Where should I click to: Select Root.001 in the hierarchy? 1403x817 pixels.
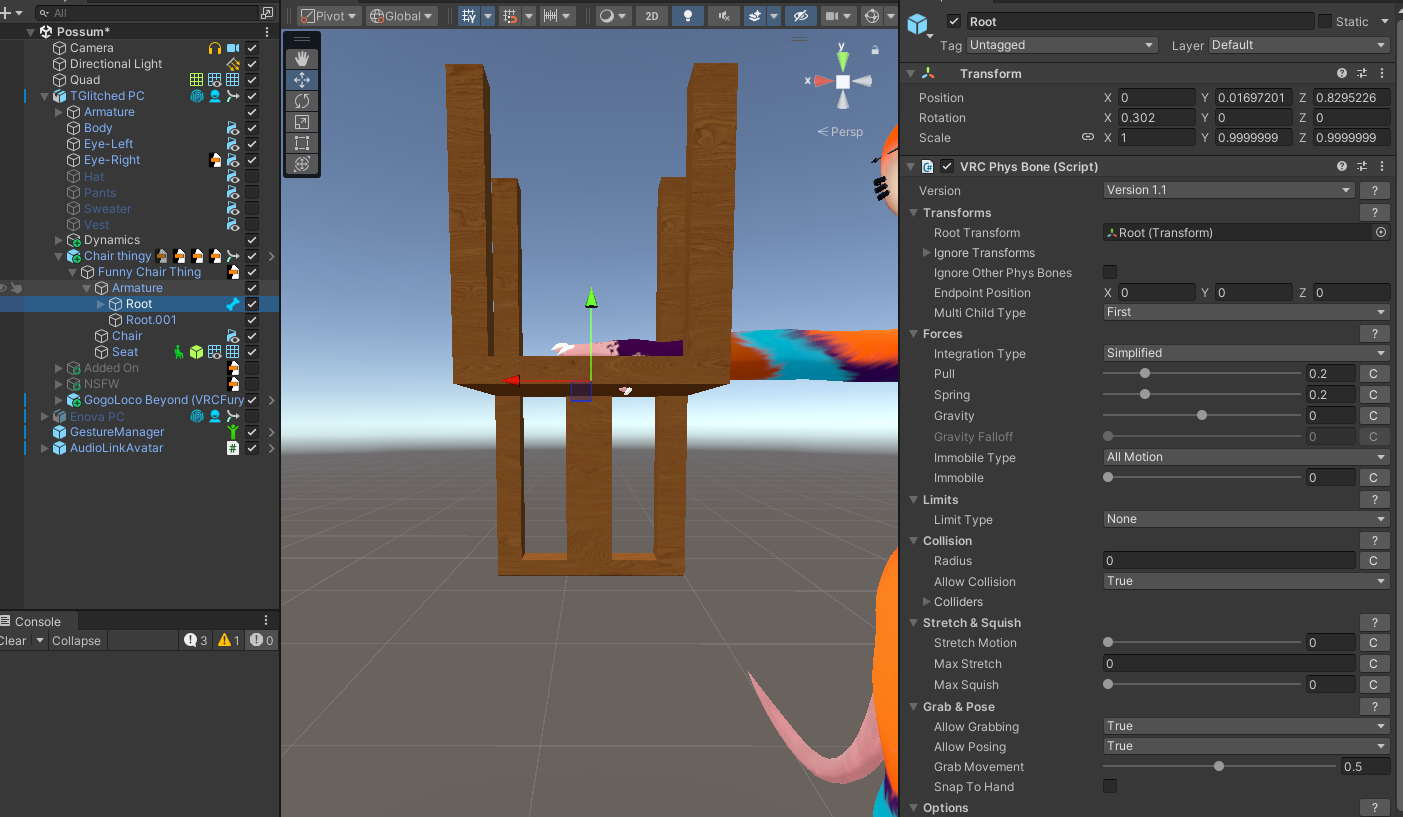click(151, 320)
